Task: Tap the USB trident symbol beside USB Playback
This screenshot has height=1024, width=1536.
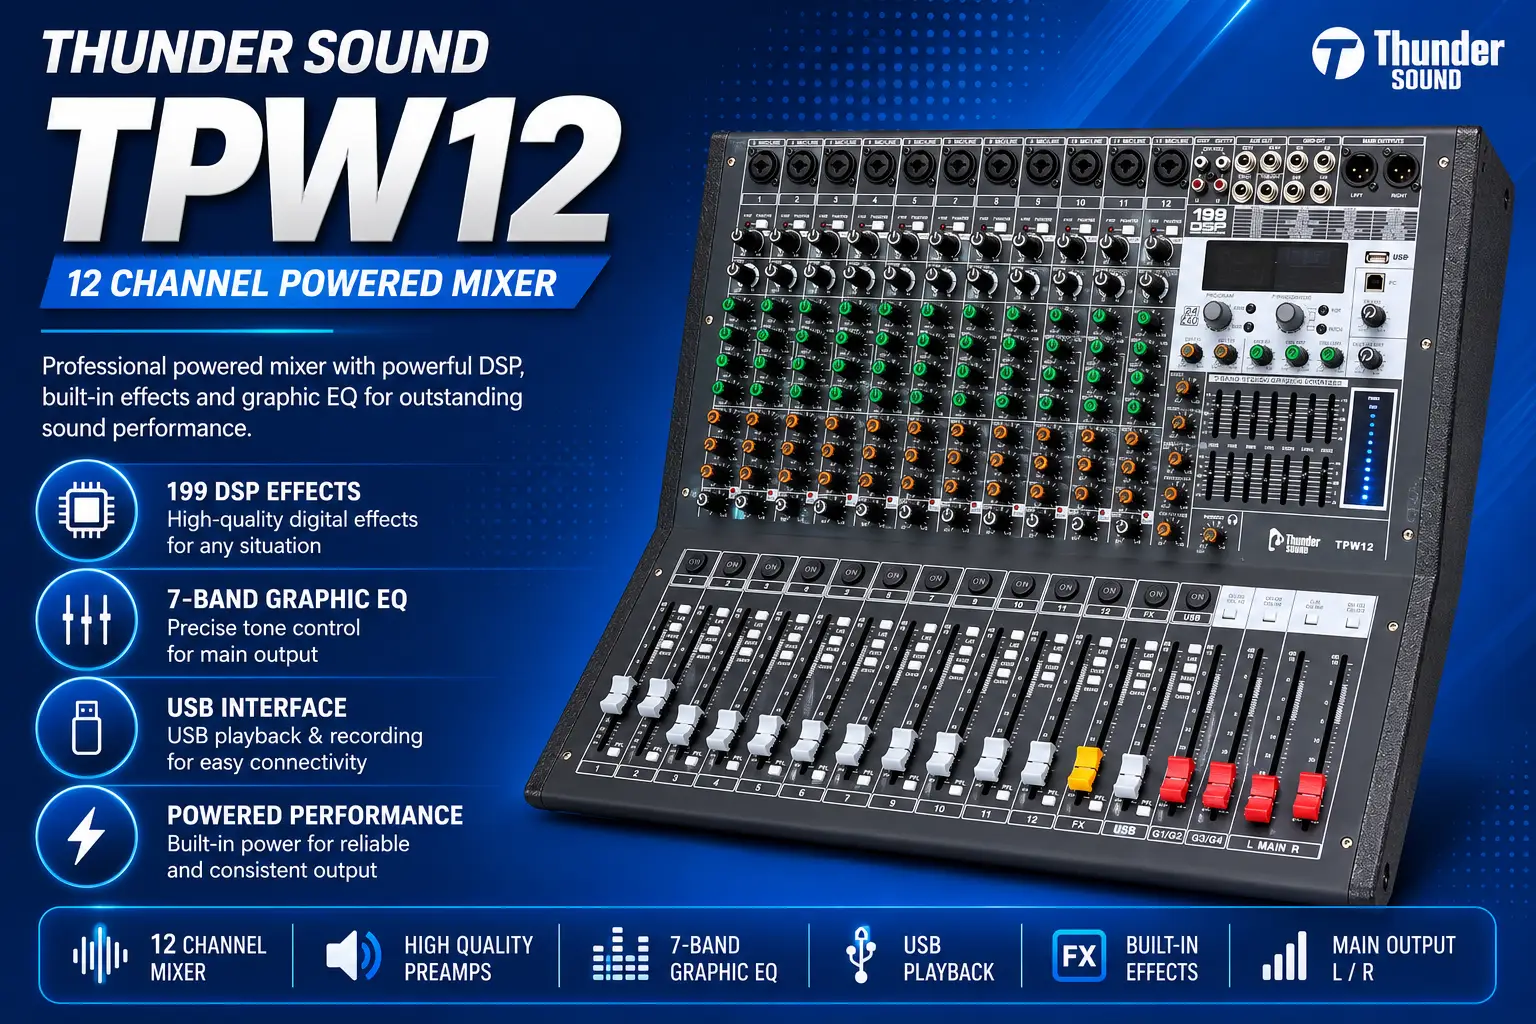Action: [x=860, y=955]
